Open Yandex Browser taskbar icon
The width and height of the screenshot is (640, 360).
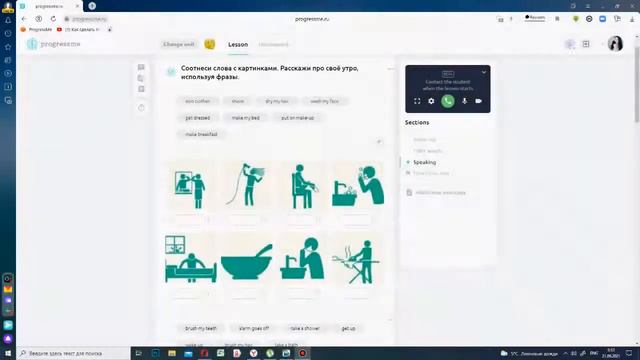click(x=253, y=353)
